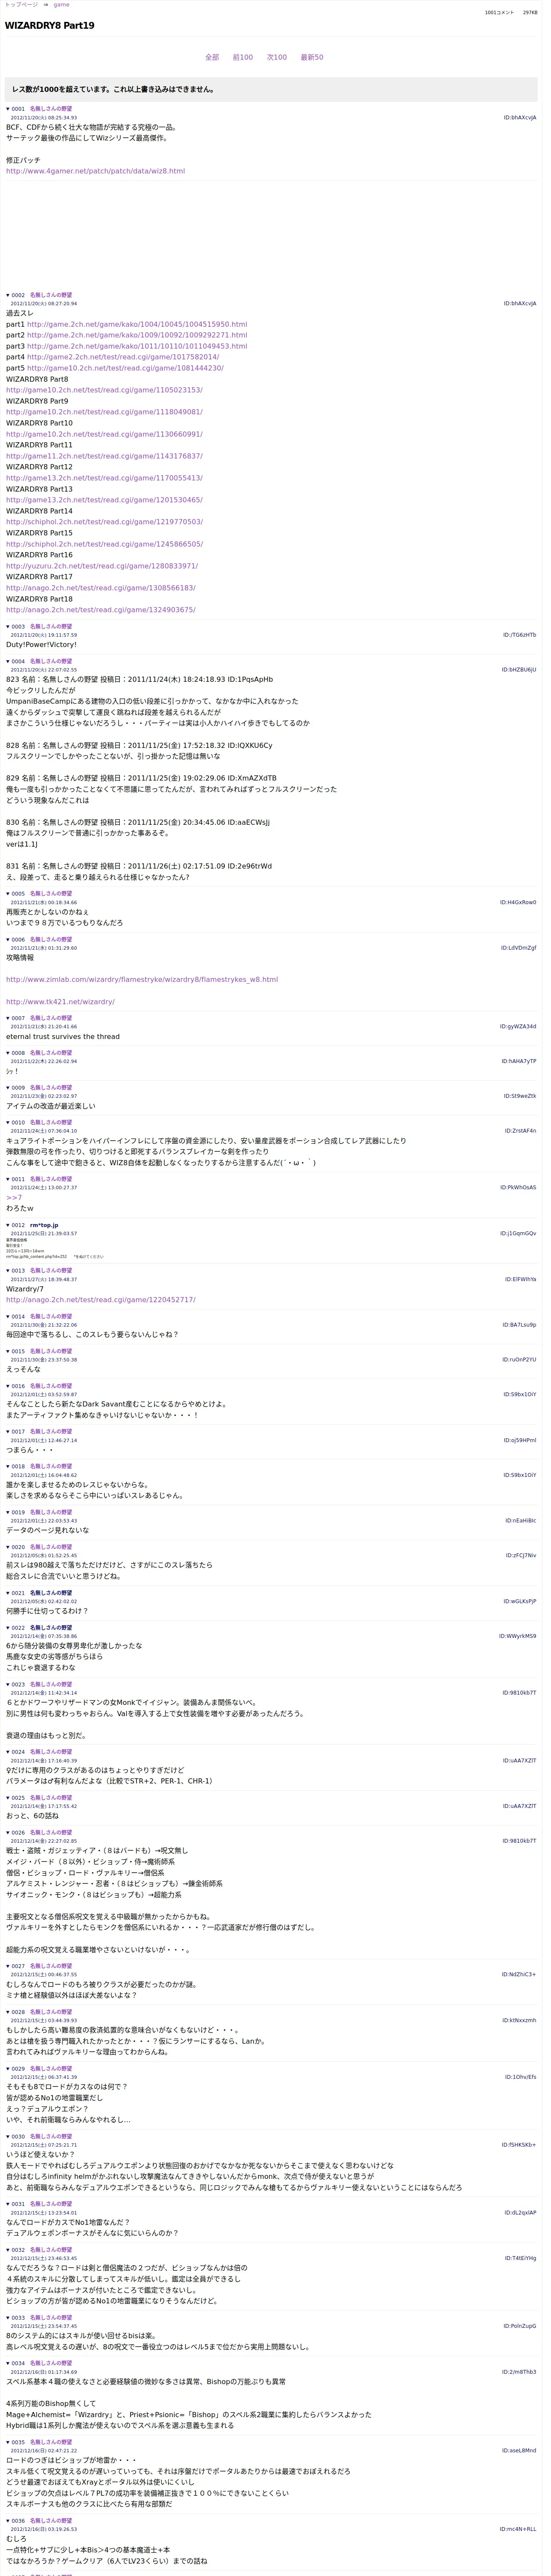Image resolution: width=551 pixels, height=2576 pixels.
Task: Collapse post 0012 with its triangle marker
Action: (x=8, y=1225)
